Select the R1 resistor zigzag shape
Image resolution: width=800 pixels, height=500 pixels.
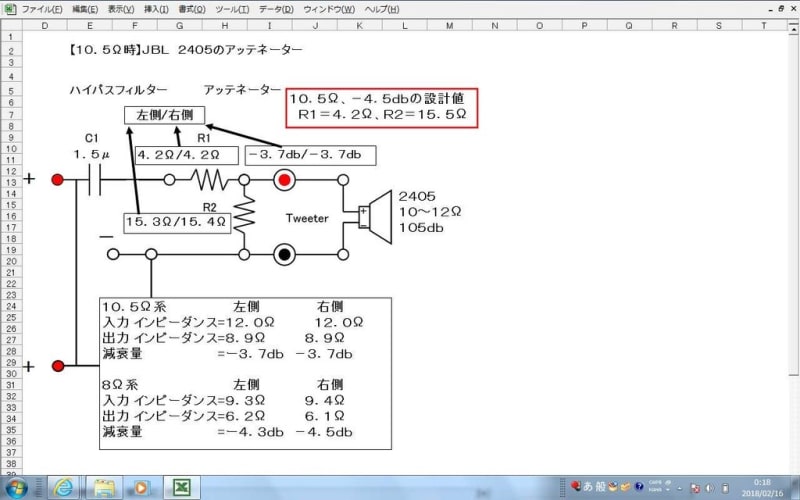pos(210,180)
